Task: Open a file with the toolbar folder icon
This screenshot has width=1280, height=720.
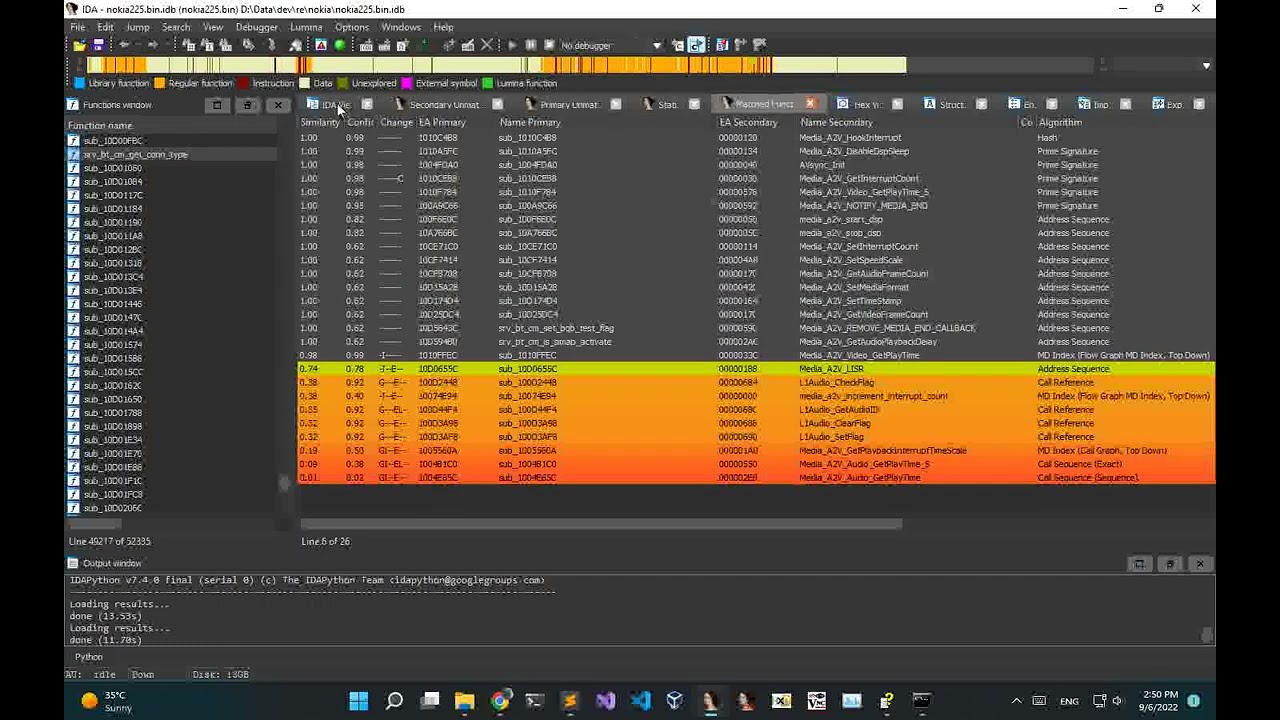Action: pyautogui.click(x=79, y=45)
